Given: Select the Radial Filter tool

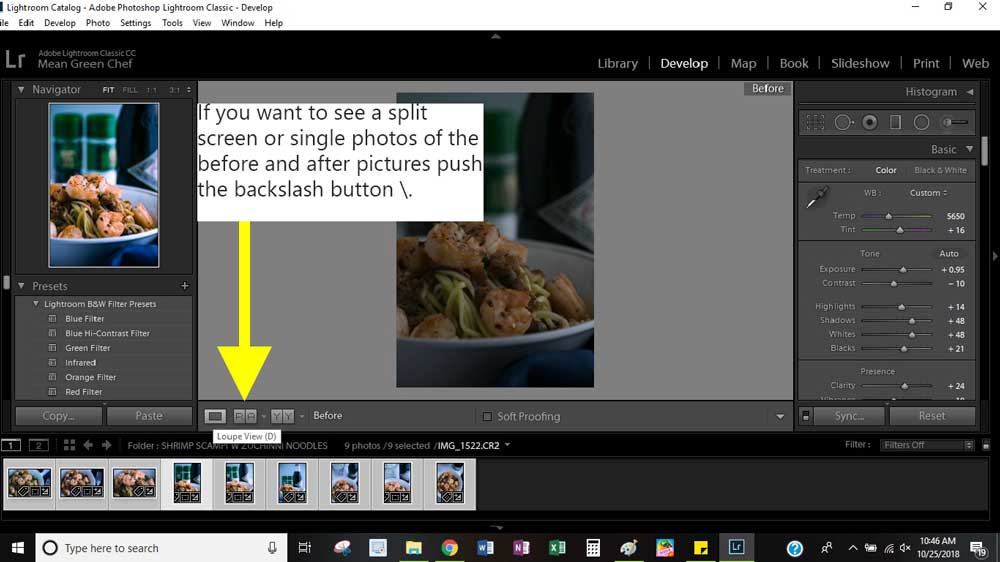Looking at the screenshot, I should coord(921,122).
